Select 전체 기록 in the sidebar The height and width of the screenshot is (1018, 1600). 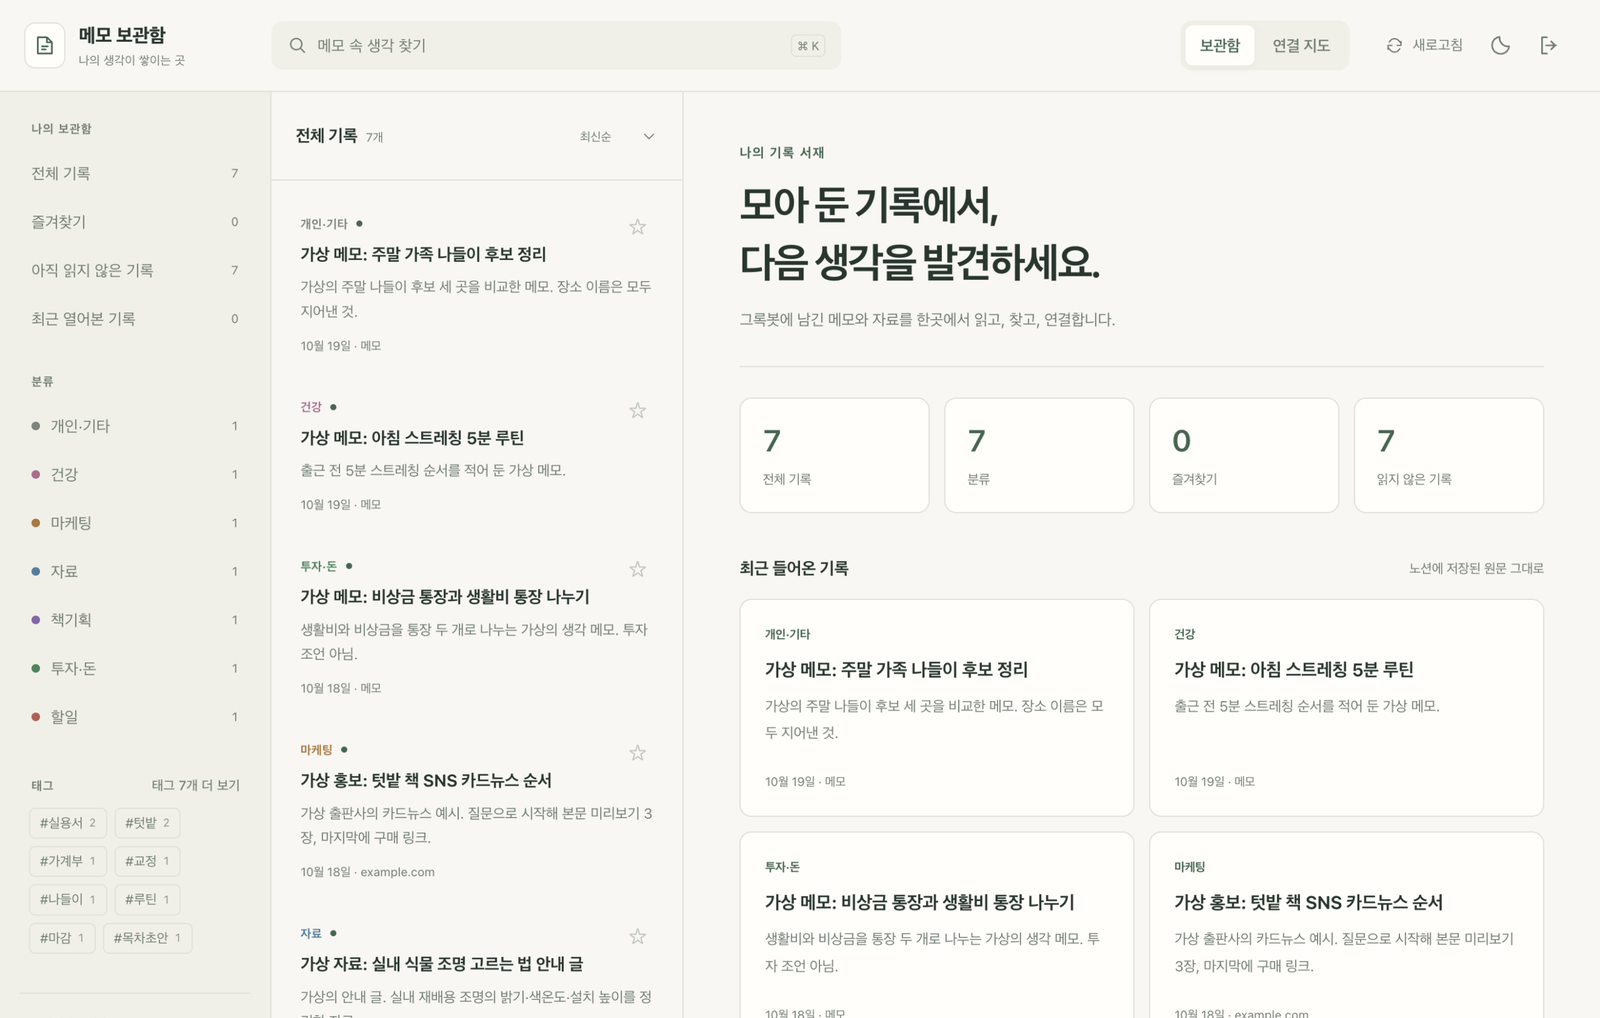[135, 174]
